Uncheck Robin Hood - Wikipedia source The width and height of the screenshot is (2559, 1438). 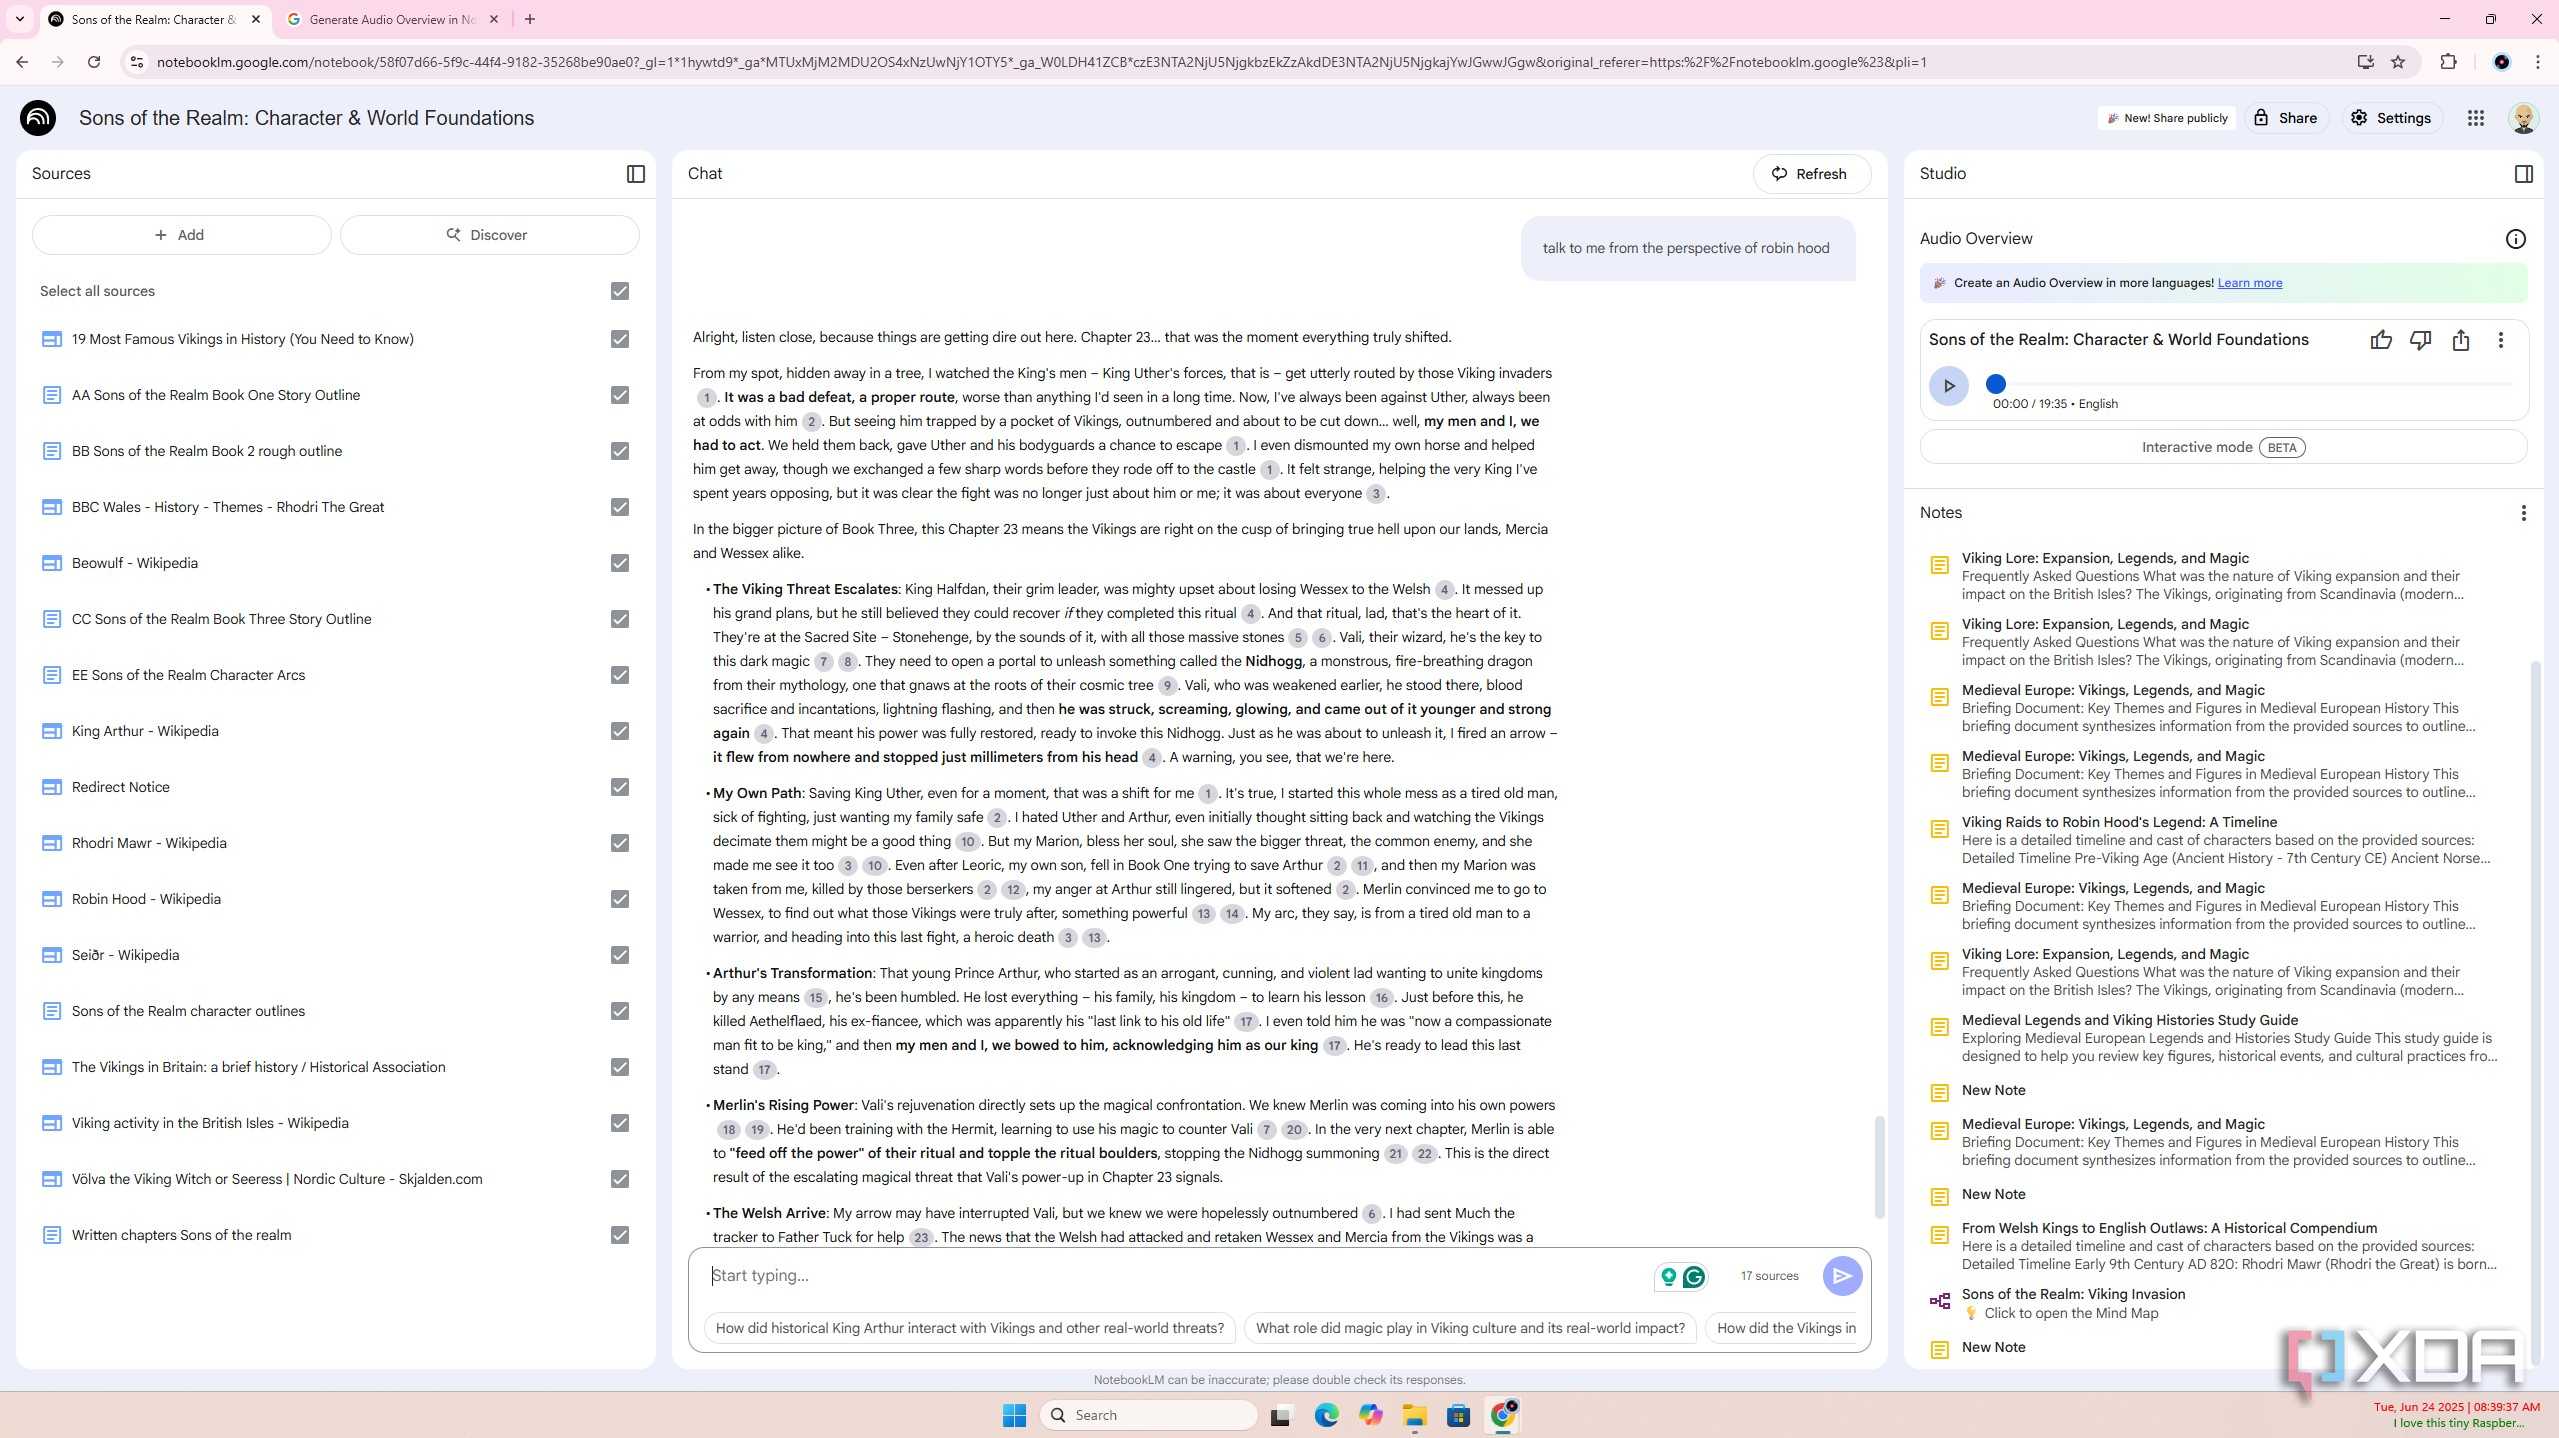point(620,899)
